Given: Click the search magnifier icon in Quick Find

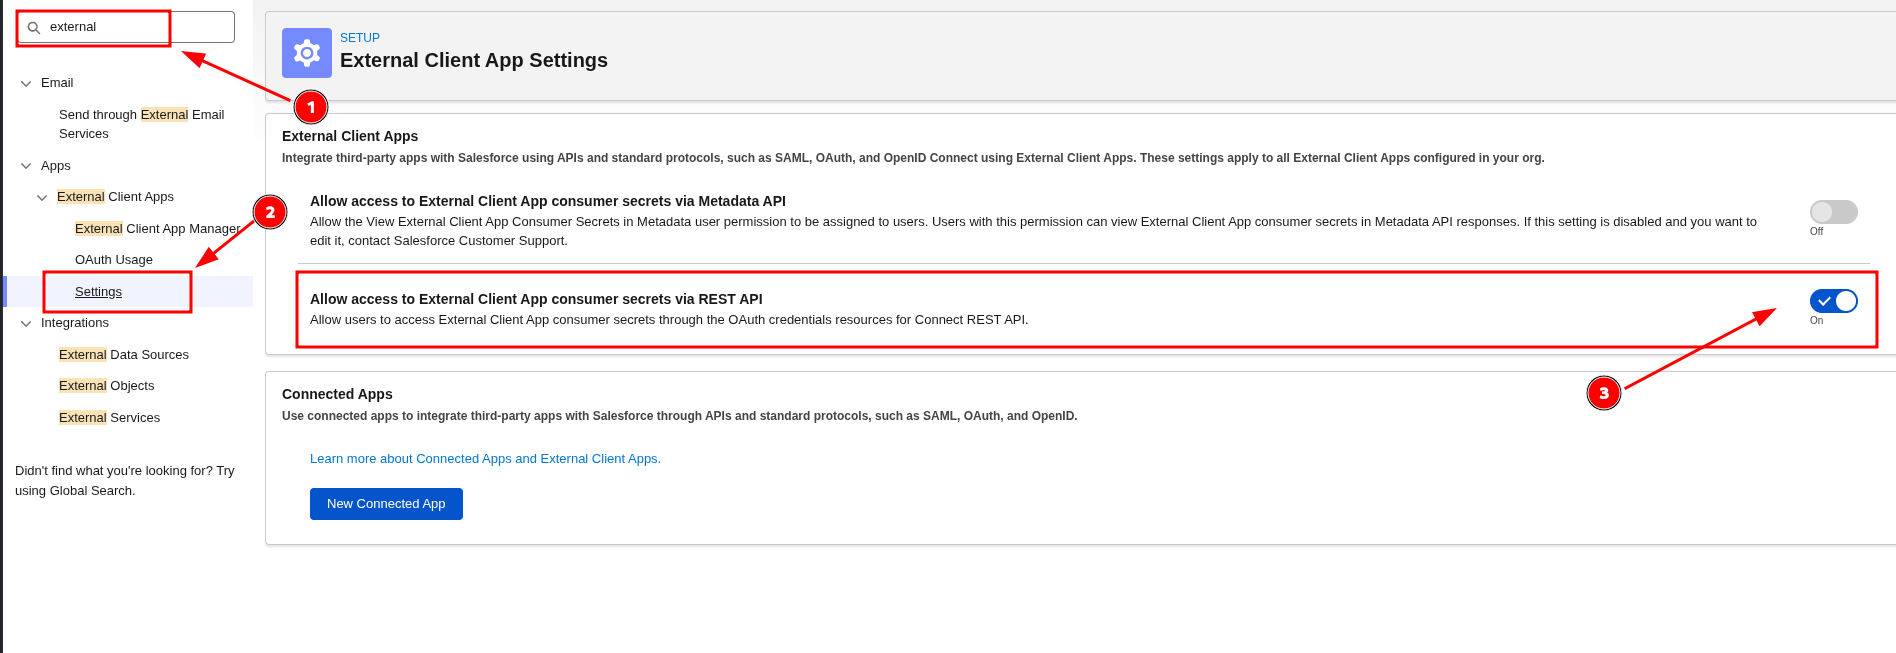Looking at the screenshot, I should 34,28.
